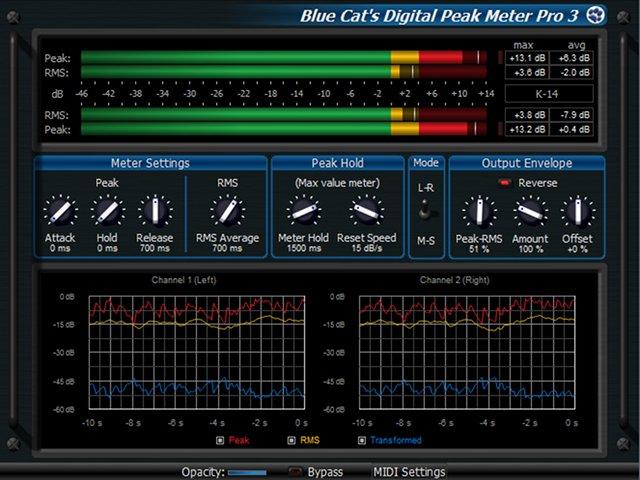Click the RMS Average knob
This screenshot has width=640, height=480.
(227, 211)
